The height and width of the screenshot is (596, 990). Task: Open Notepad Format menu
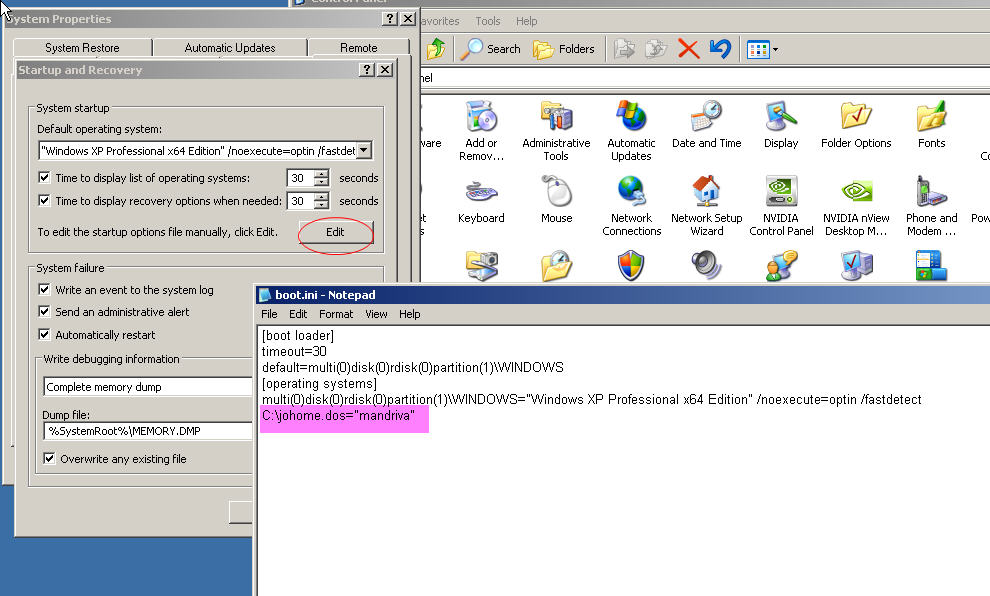coord(336,314)
